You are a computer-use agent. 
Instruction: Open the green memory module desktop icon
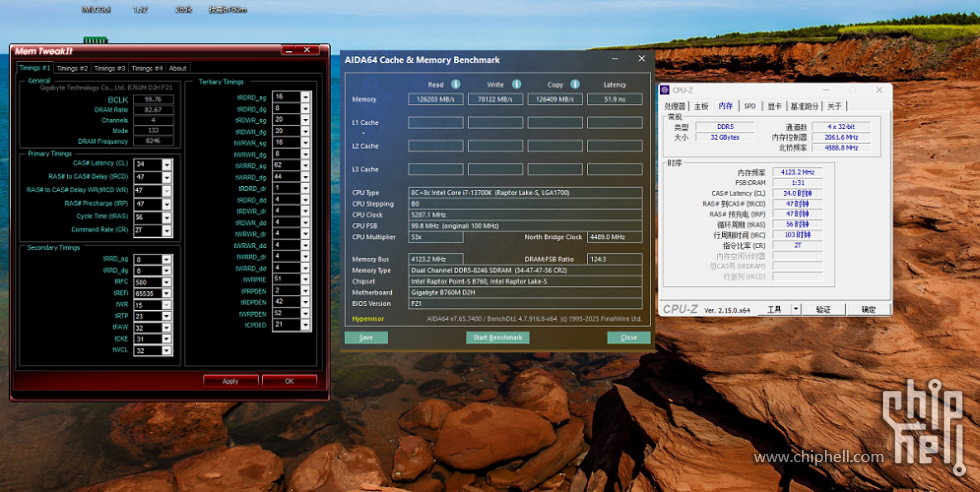(95, 40)
